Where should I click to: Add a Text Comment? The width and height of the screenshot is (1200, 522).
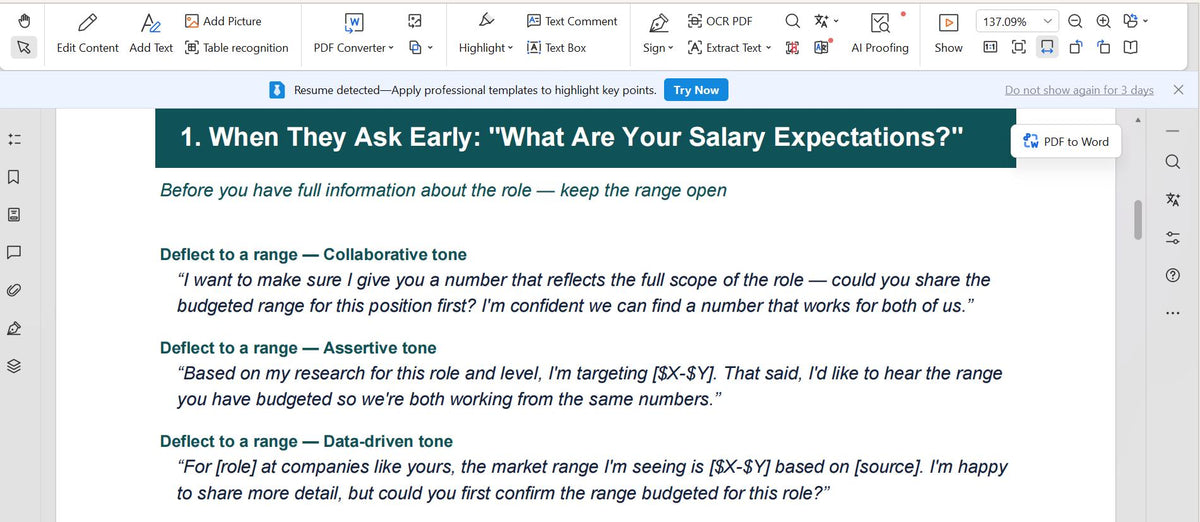(572, 21)
